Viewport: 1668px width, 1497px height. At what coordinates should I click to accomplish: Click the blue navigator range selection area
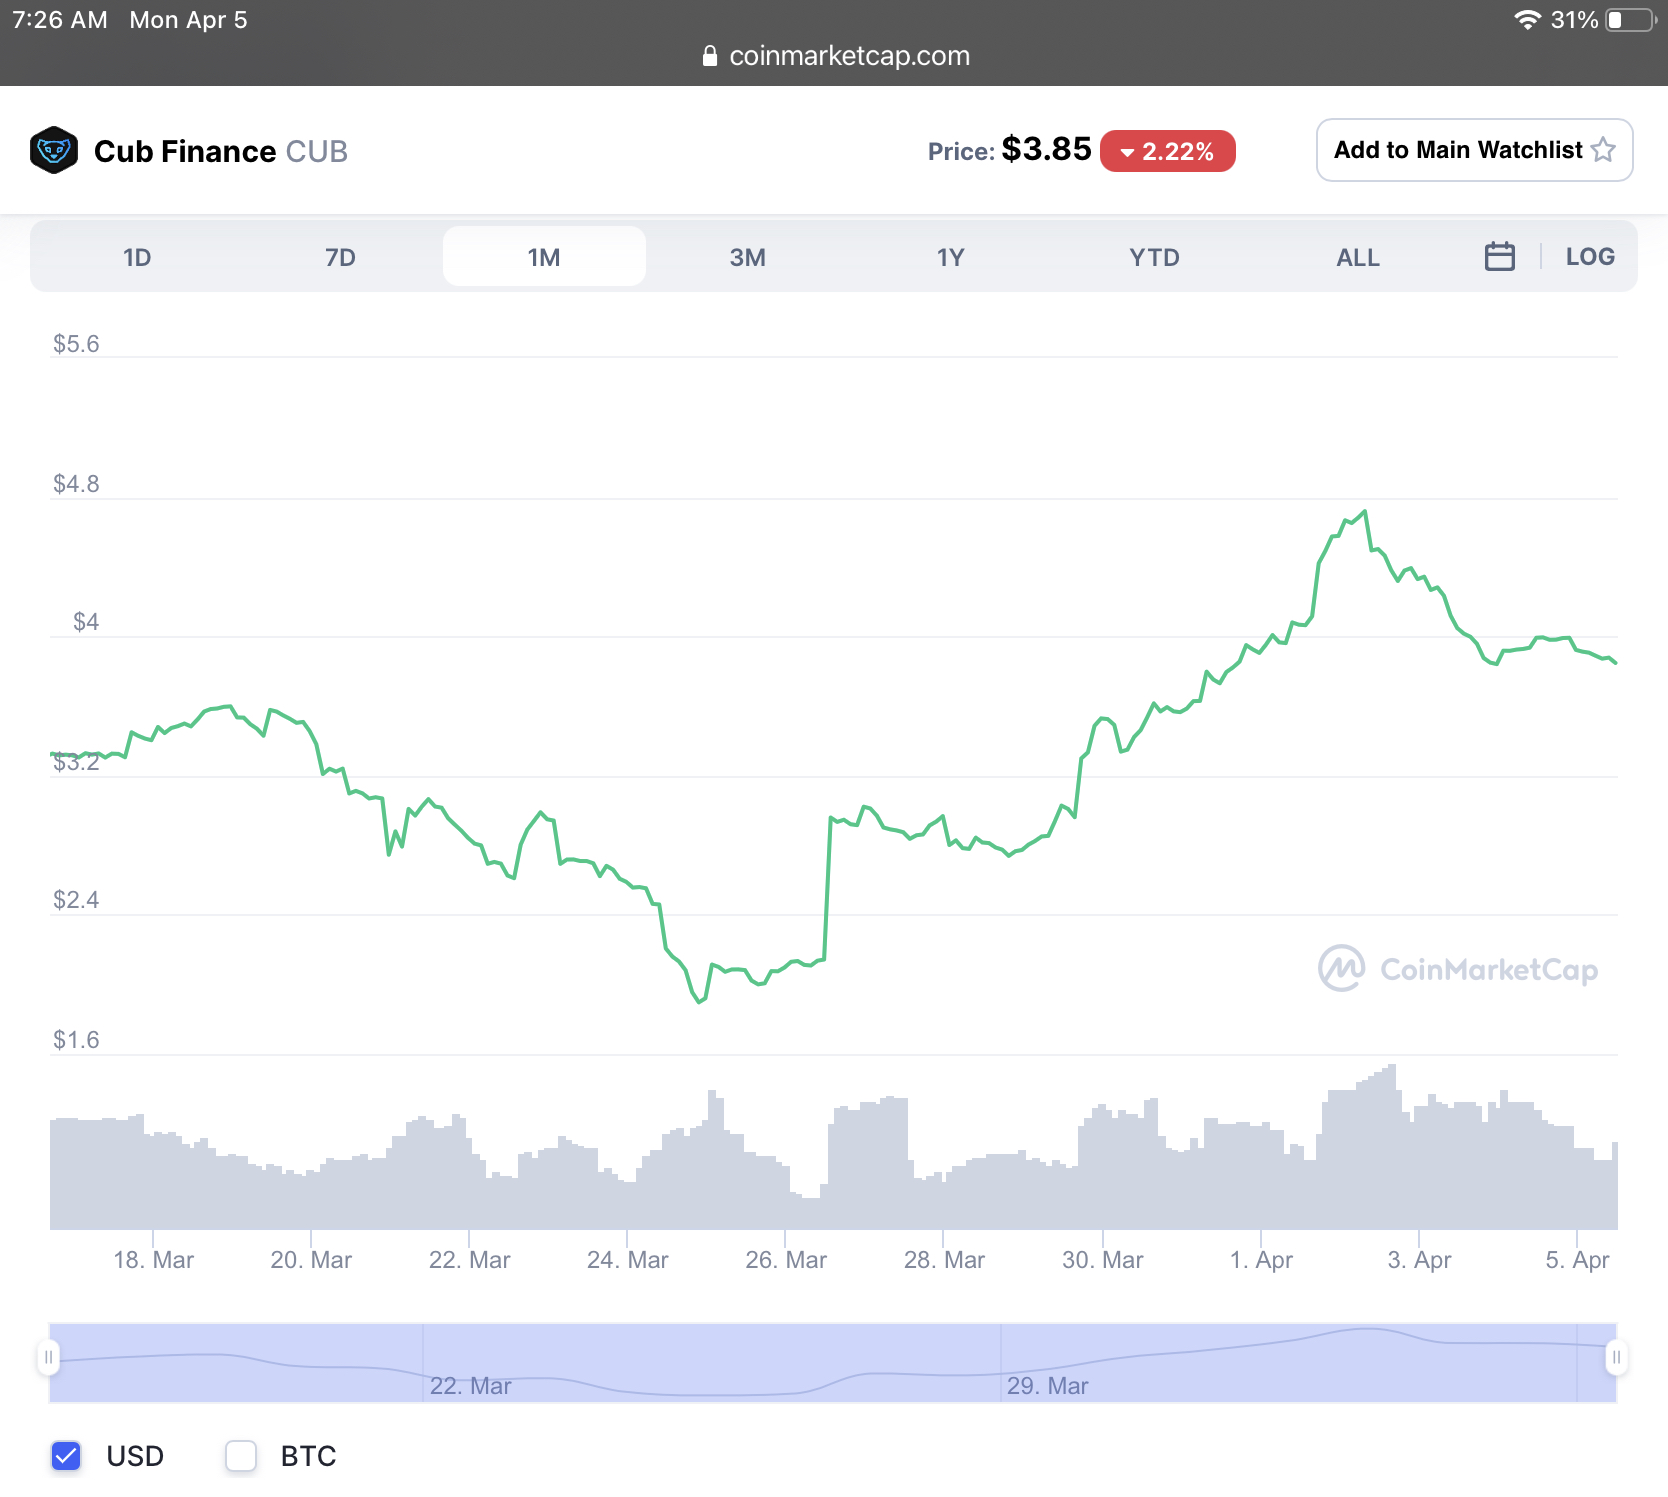point(832,1362)
